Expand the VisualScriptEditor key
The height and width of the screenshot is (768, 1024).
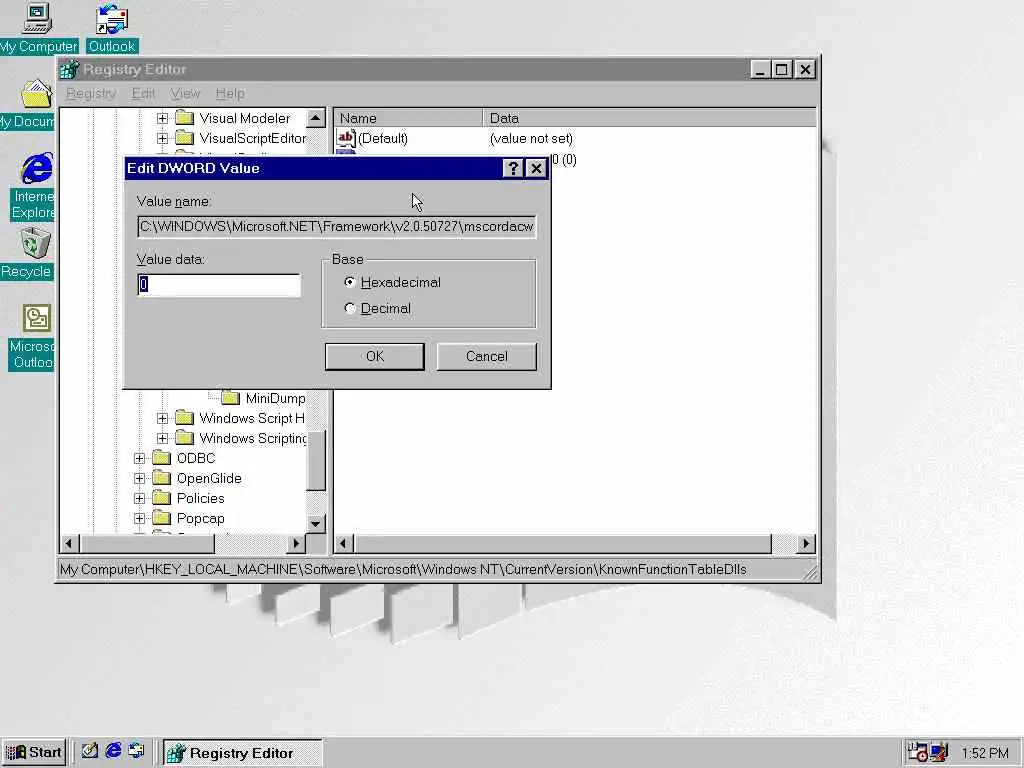click(x=163, y=138)
